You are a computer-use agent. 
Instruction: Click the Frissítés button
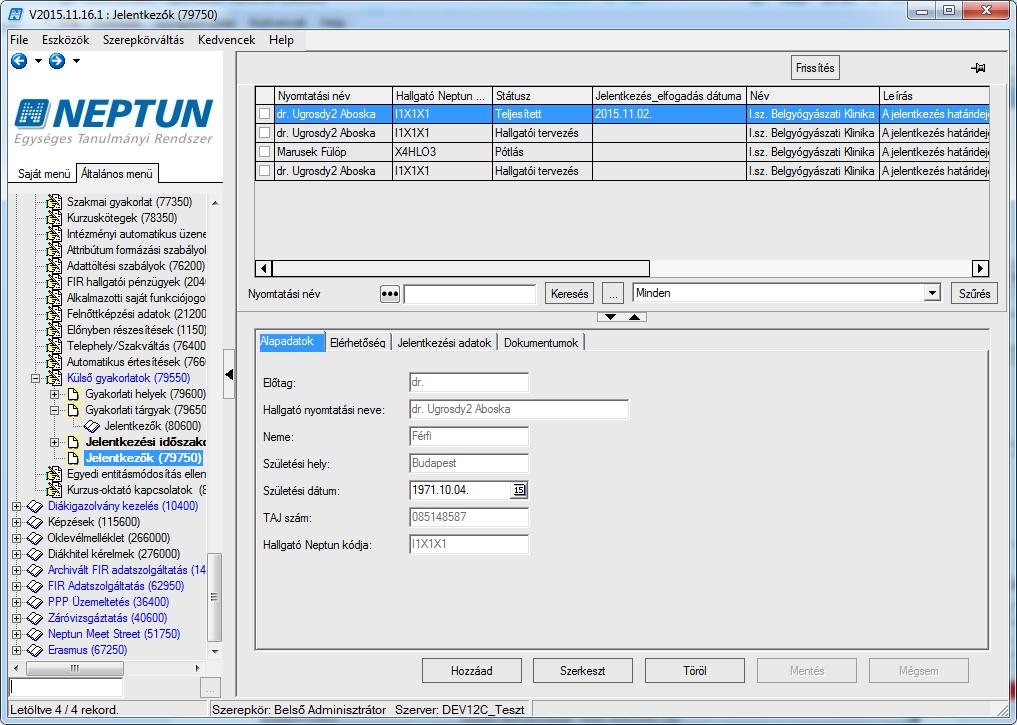pos(815,67)
